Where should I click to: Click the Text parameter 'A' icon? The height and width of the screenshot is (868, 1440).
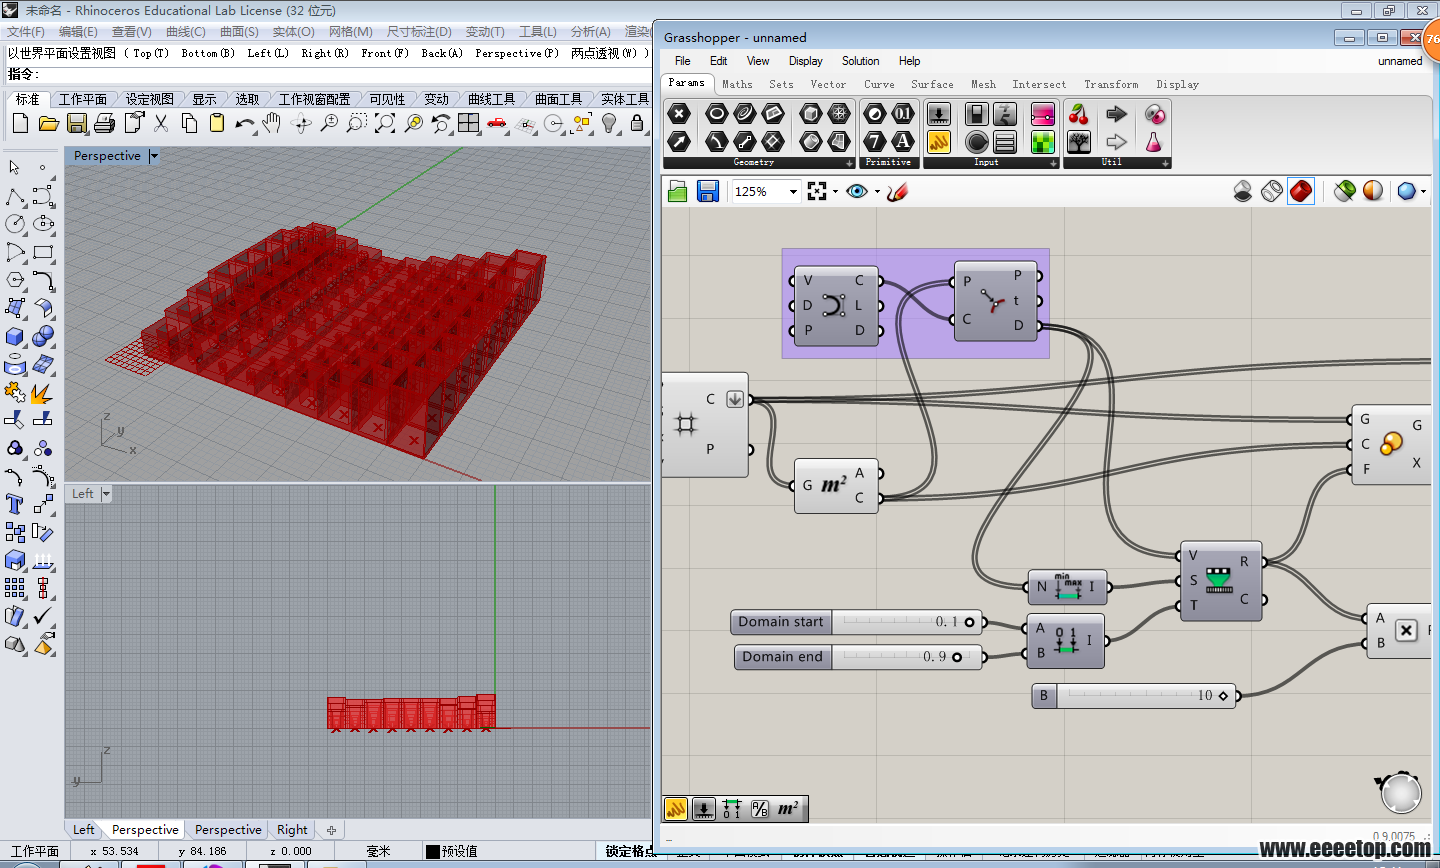[x=903, y=141]
